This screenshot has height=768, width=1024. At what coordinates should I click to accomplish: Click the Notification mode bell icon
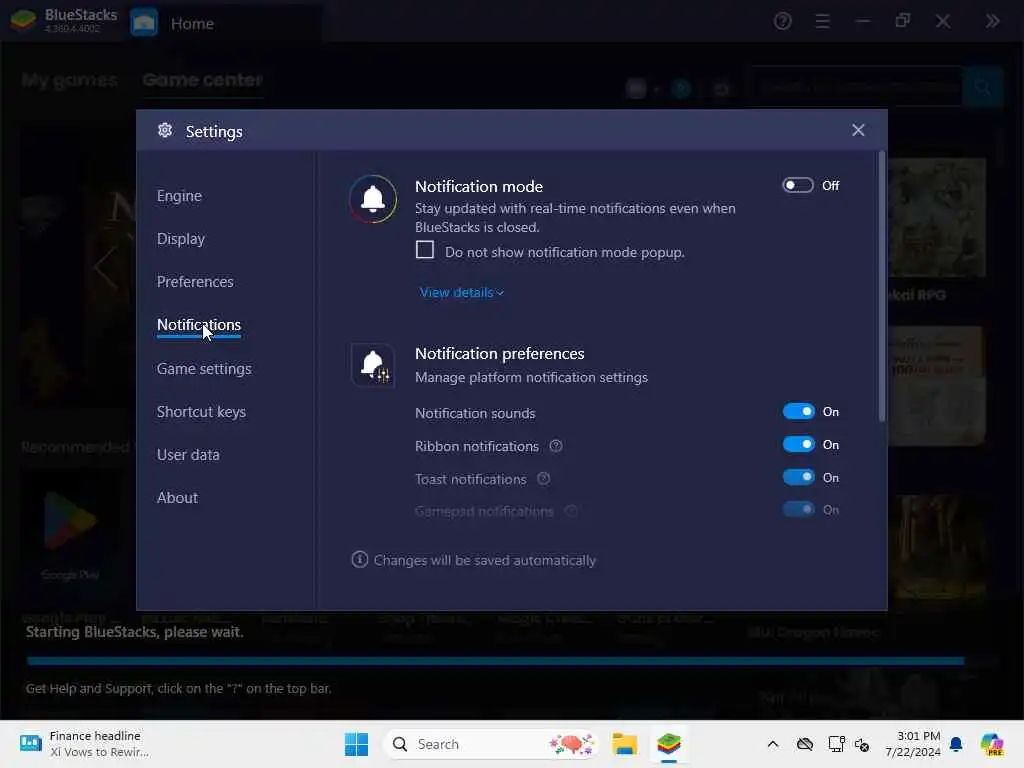click(x=373, y=199)
